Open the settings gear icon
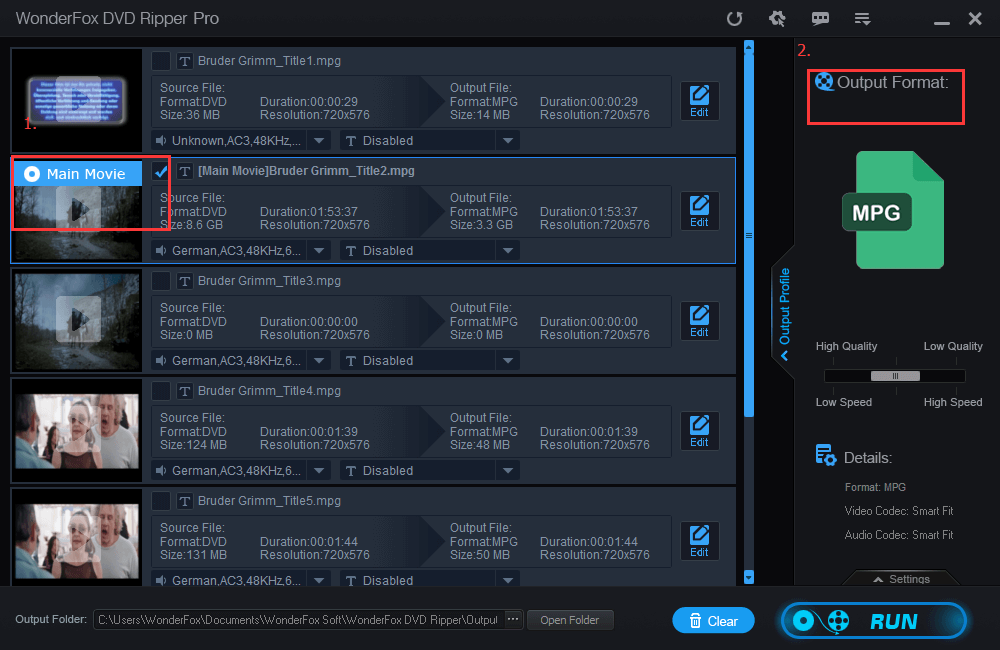This screenshot has height=650, width=1000. [x=776, y=19]
